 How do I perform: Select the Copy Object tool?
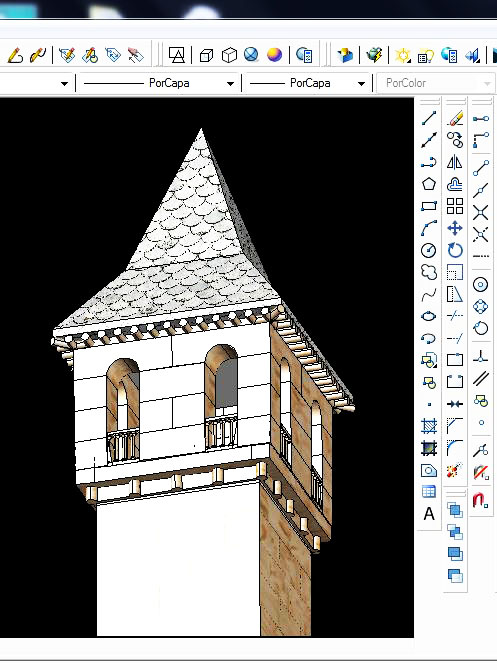tap(455, 140)
